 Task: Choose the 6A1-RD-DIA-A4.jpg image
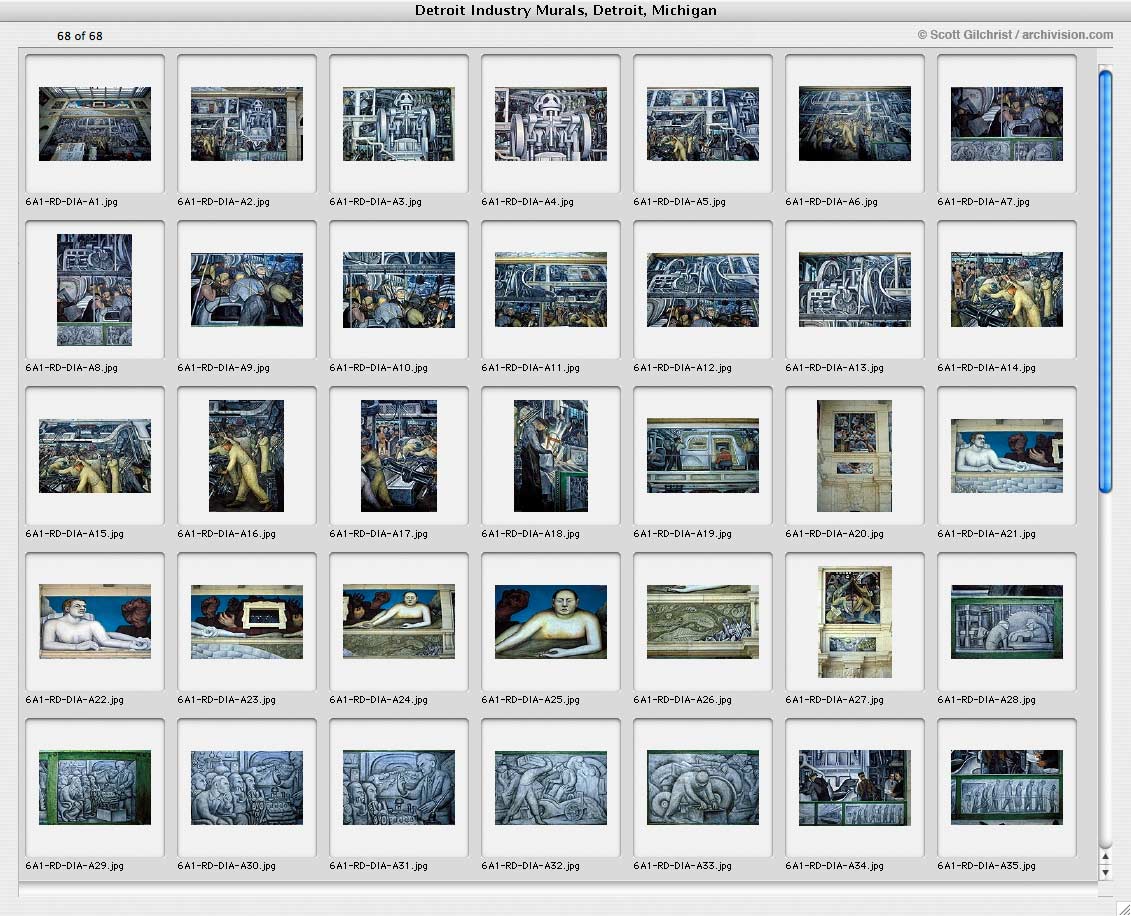[x=550, y=124]
